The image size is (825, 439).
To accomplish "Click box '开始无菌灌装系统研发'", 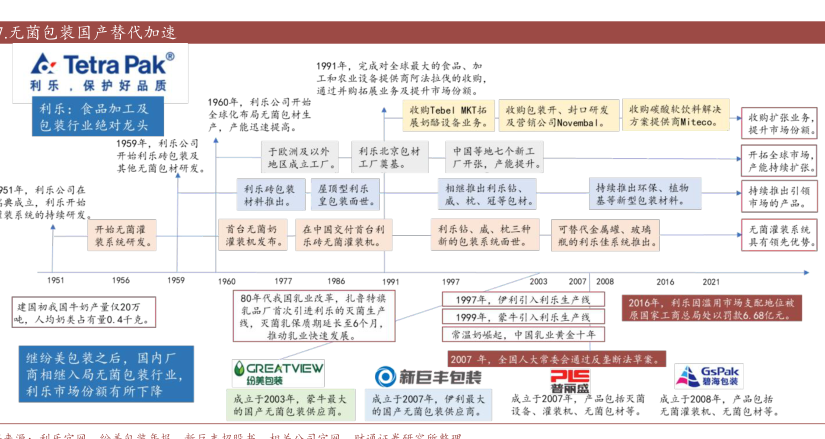I will pyautogui.click(x=123, y=235).
